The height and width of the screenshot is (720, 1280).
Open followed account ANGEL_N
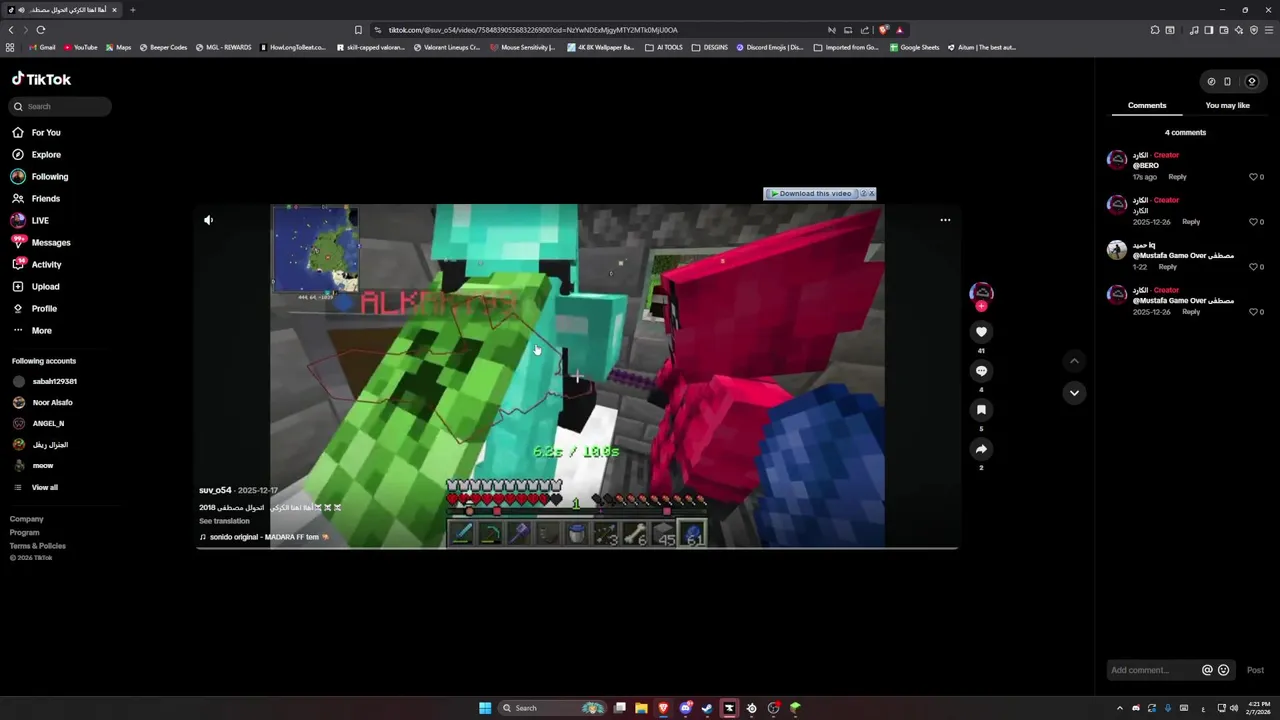click(x=48, y=424)
